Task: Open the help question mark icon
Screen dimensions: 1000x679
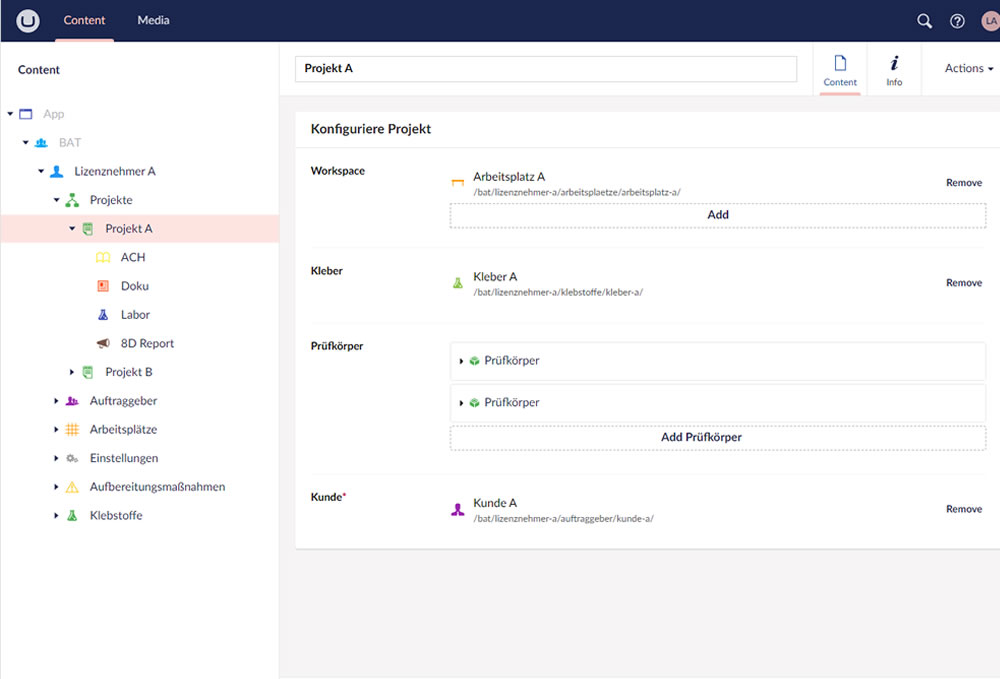Action: tap(957, 21)
